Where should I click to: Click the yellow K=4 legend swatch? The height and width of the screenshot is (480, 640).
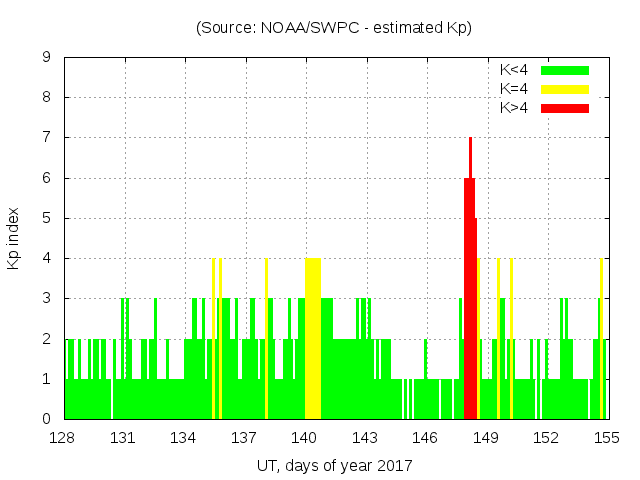click(x=565, y=89)
